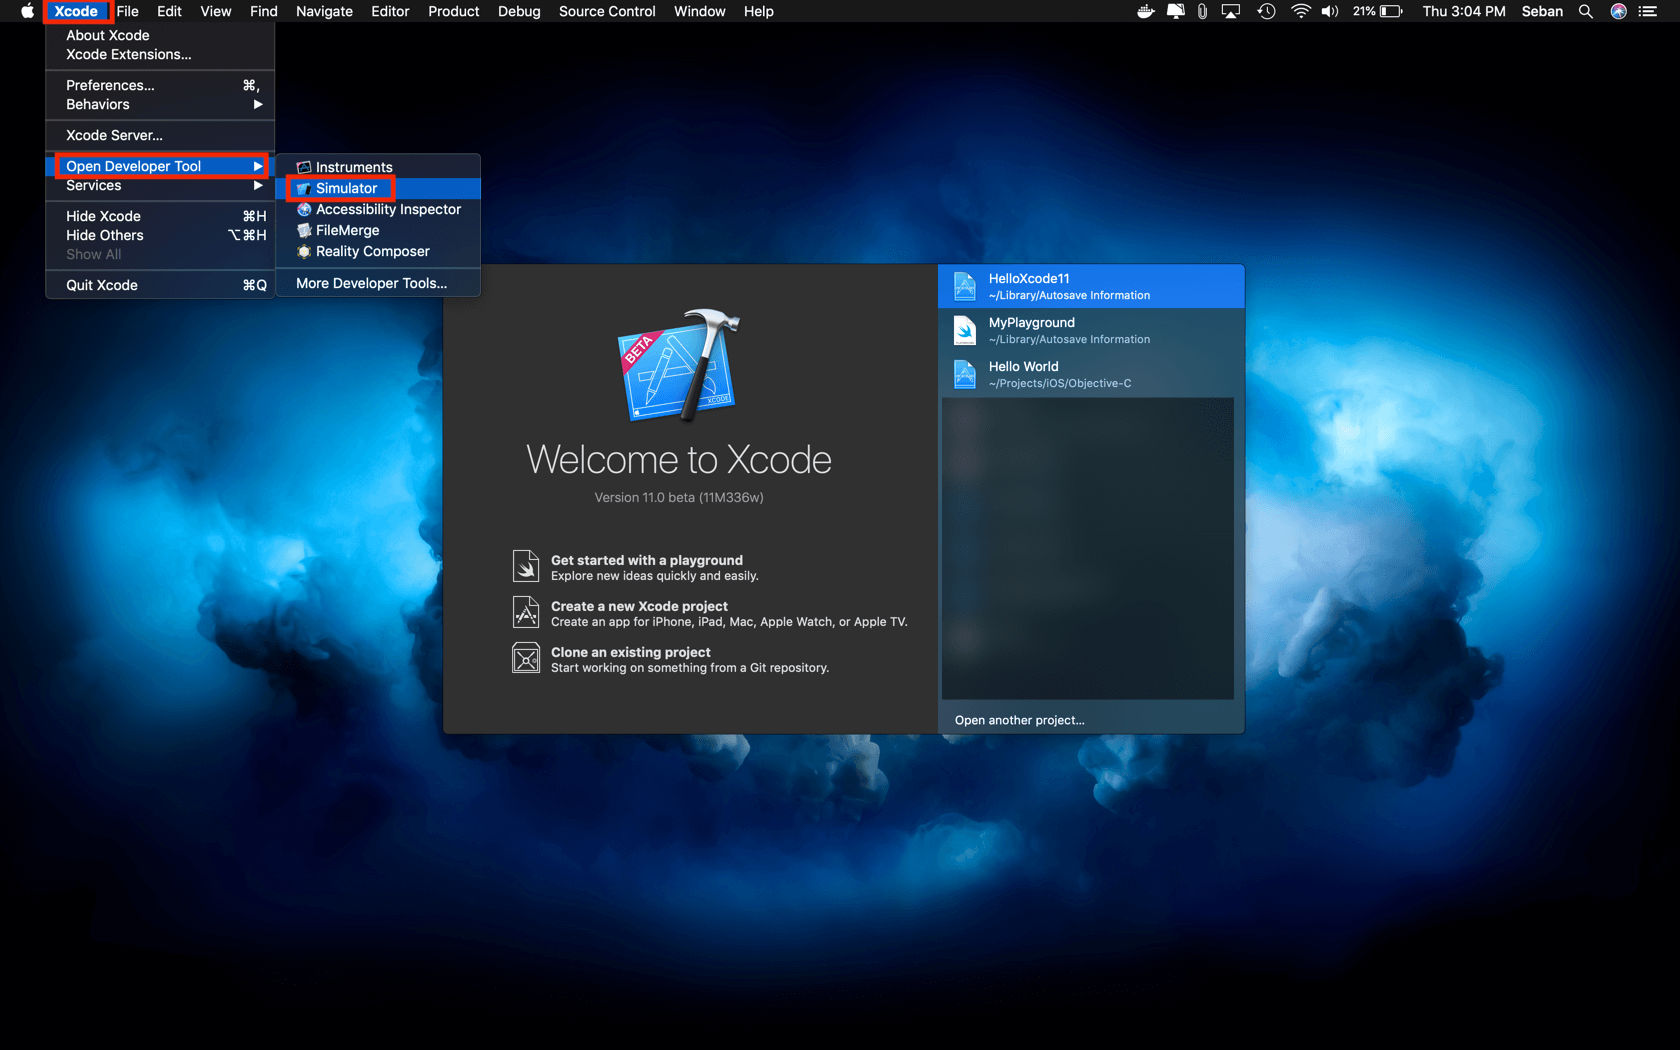1680x1050 pixels.
Task: Launch Simulator from developer tools submenu
Action: tap(378, 188)
